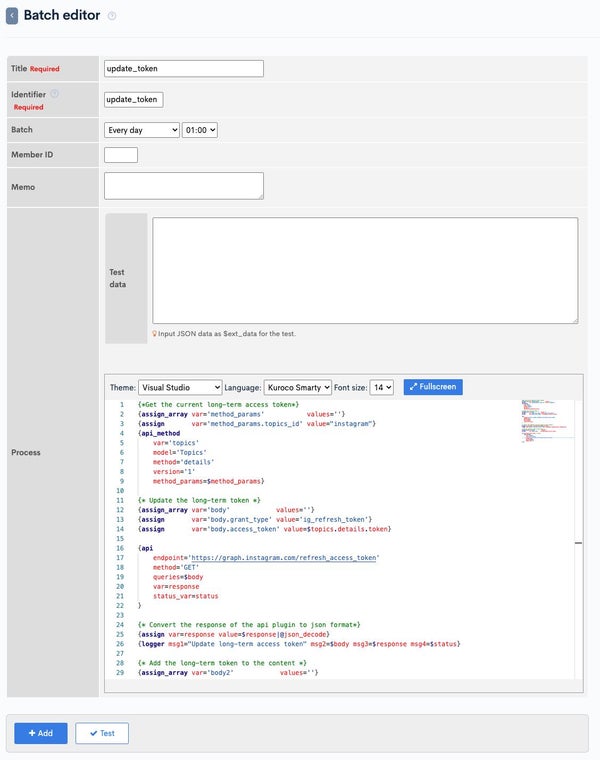The height and width of the screenshot is (760, 600).
Task: Click 'method_params=$method_params}' on line 9
Action: point(209,481)
